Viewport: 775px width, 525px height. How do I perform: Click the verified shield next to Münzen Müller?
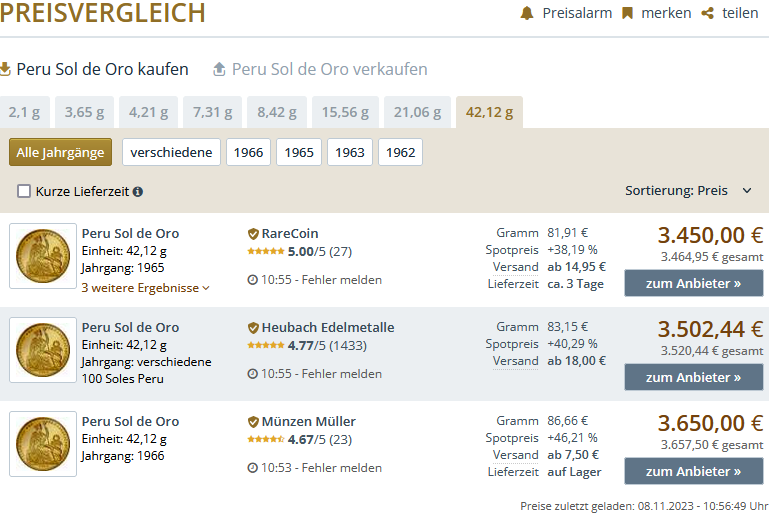pos(253,422)
